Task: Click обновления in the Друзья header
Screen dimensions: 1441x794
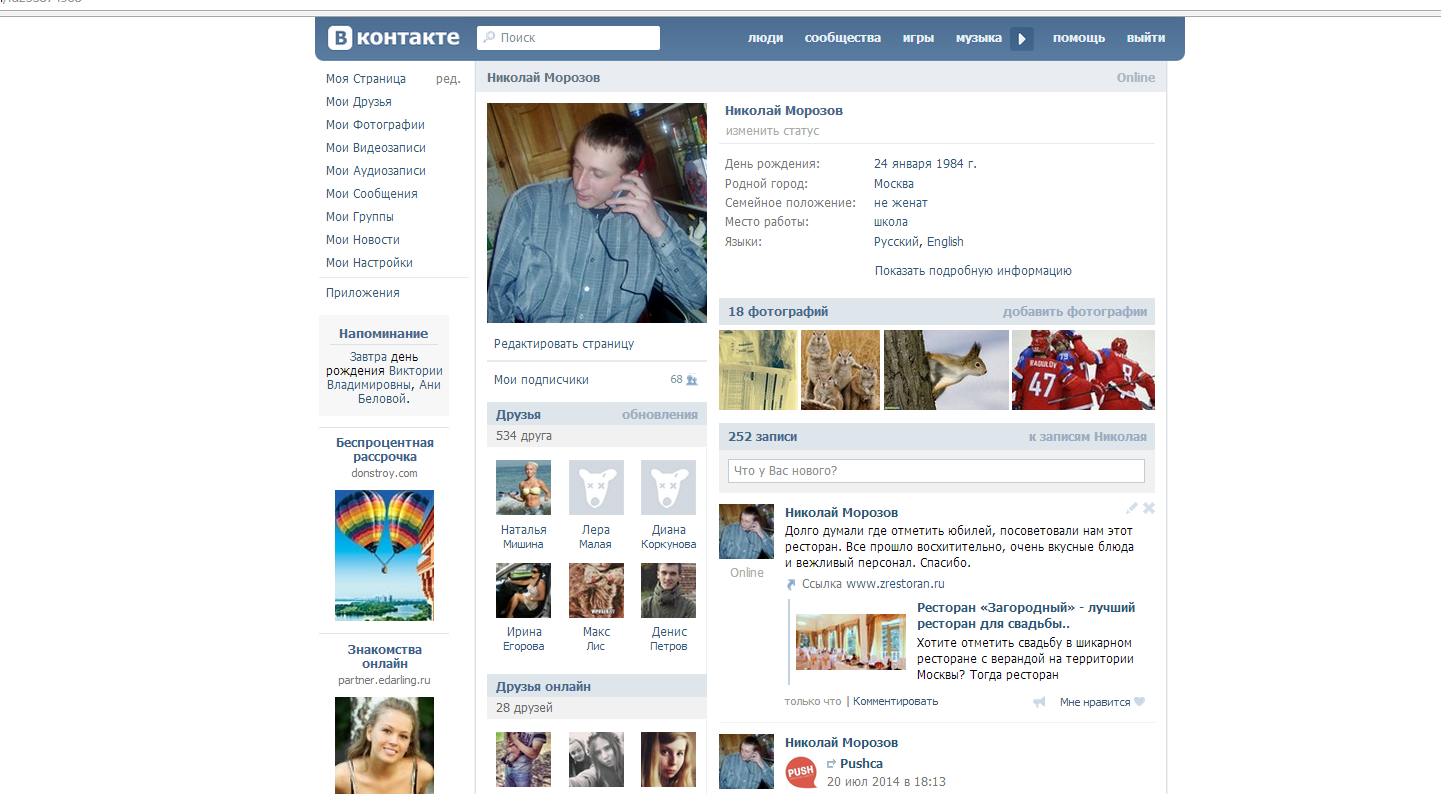Action: [660, 415]
